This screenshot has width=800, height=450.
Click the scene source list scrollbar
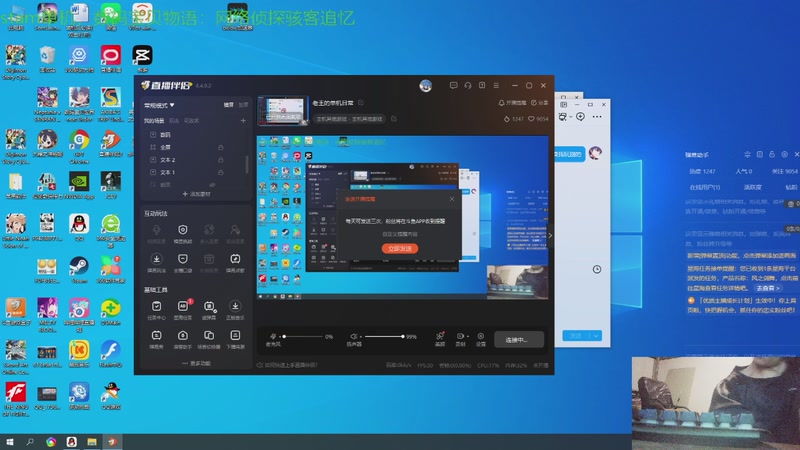click(x=247, y=164)
